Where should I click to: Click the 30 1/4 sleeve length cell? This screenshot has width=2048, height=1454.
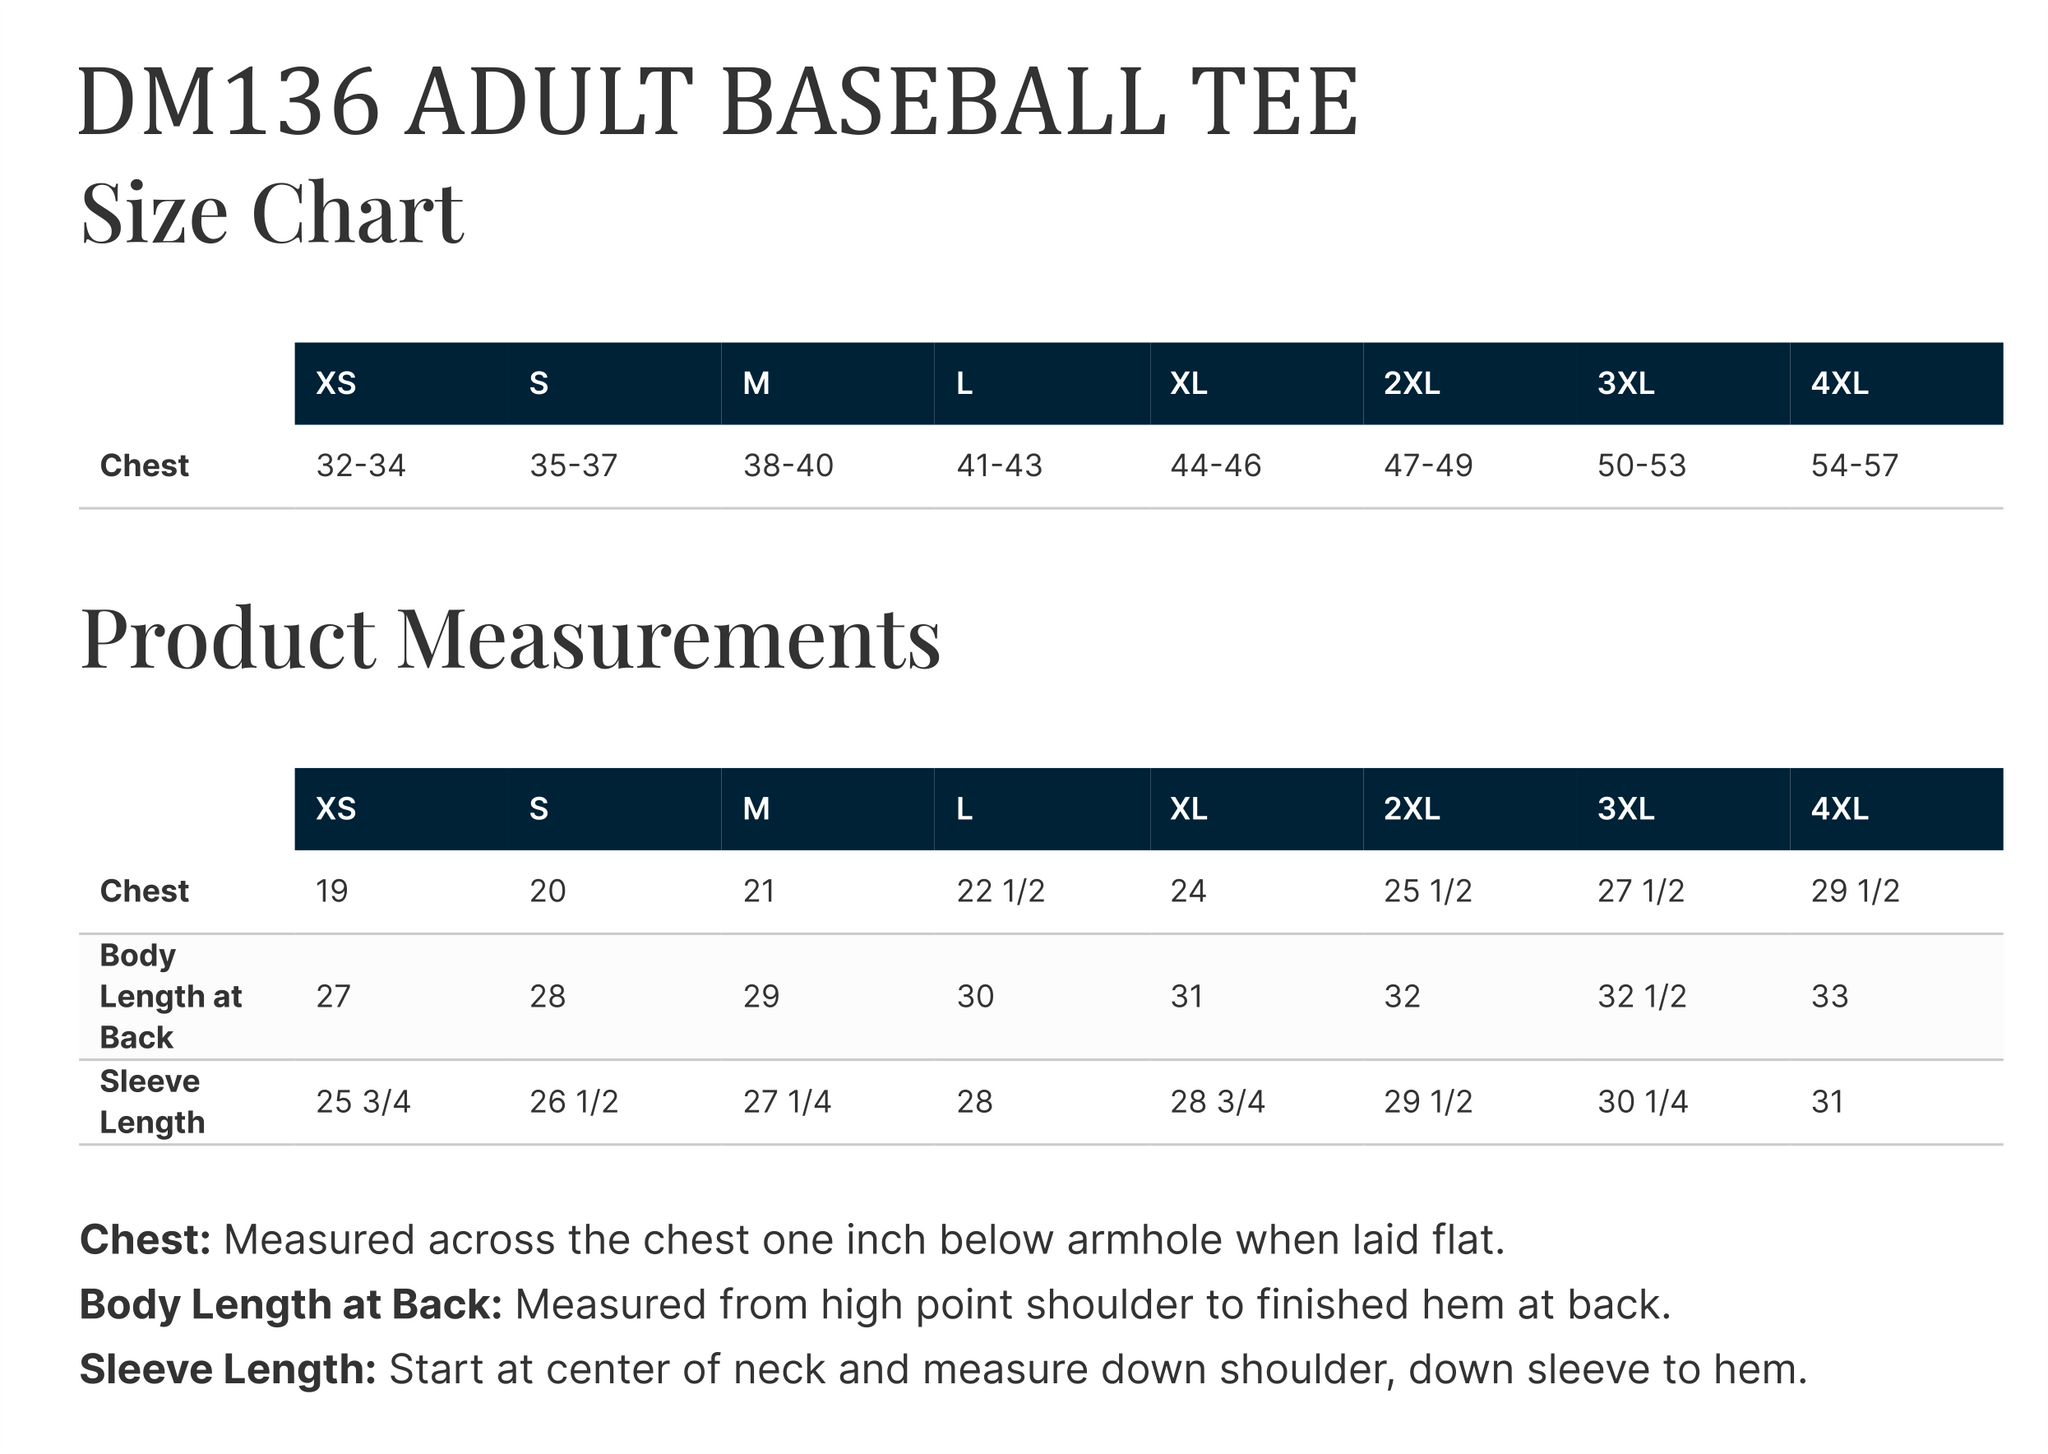tap(1642, 1102)
